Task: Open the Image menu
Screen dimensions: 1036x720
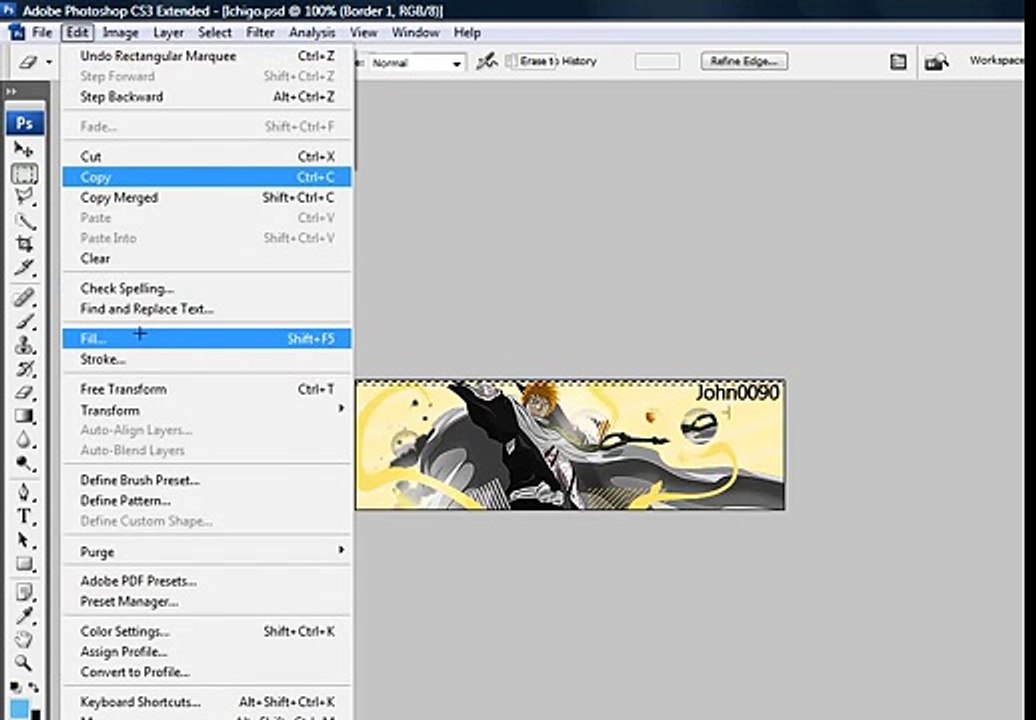Action: 120,32
